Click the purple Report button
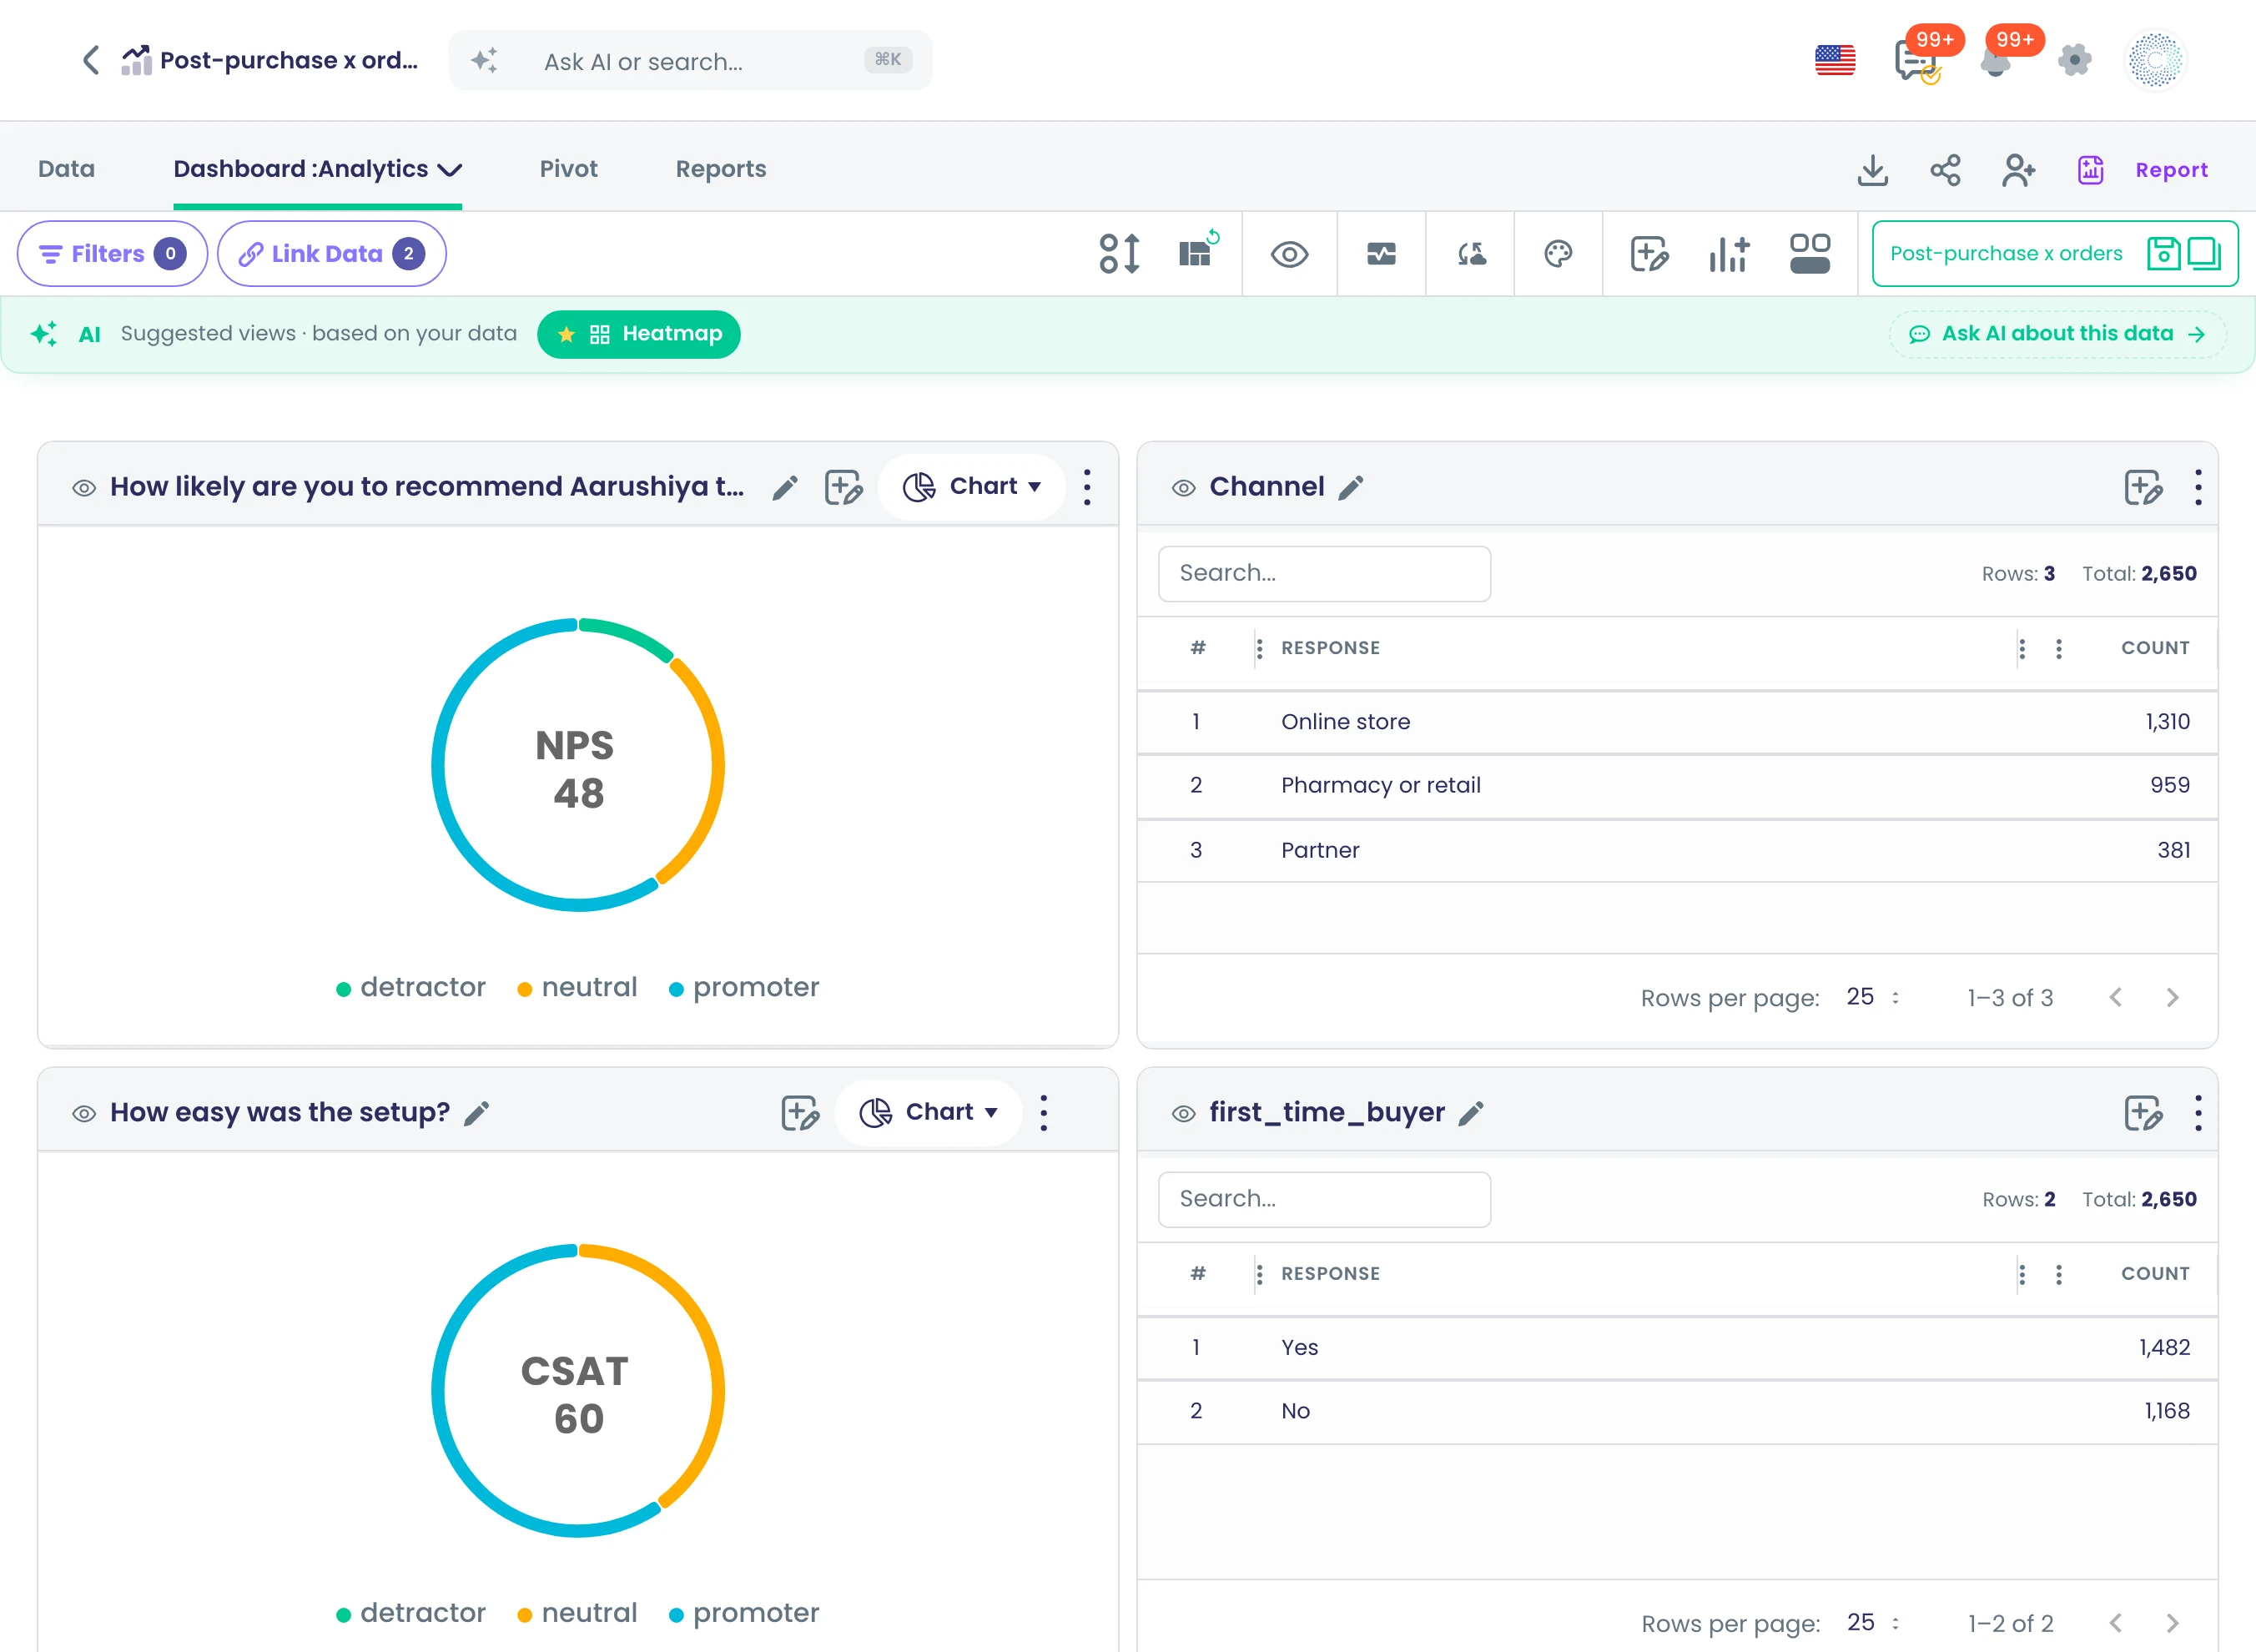 2142,170
